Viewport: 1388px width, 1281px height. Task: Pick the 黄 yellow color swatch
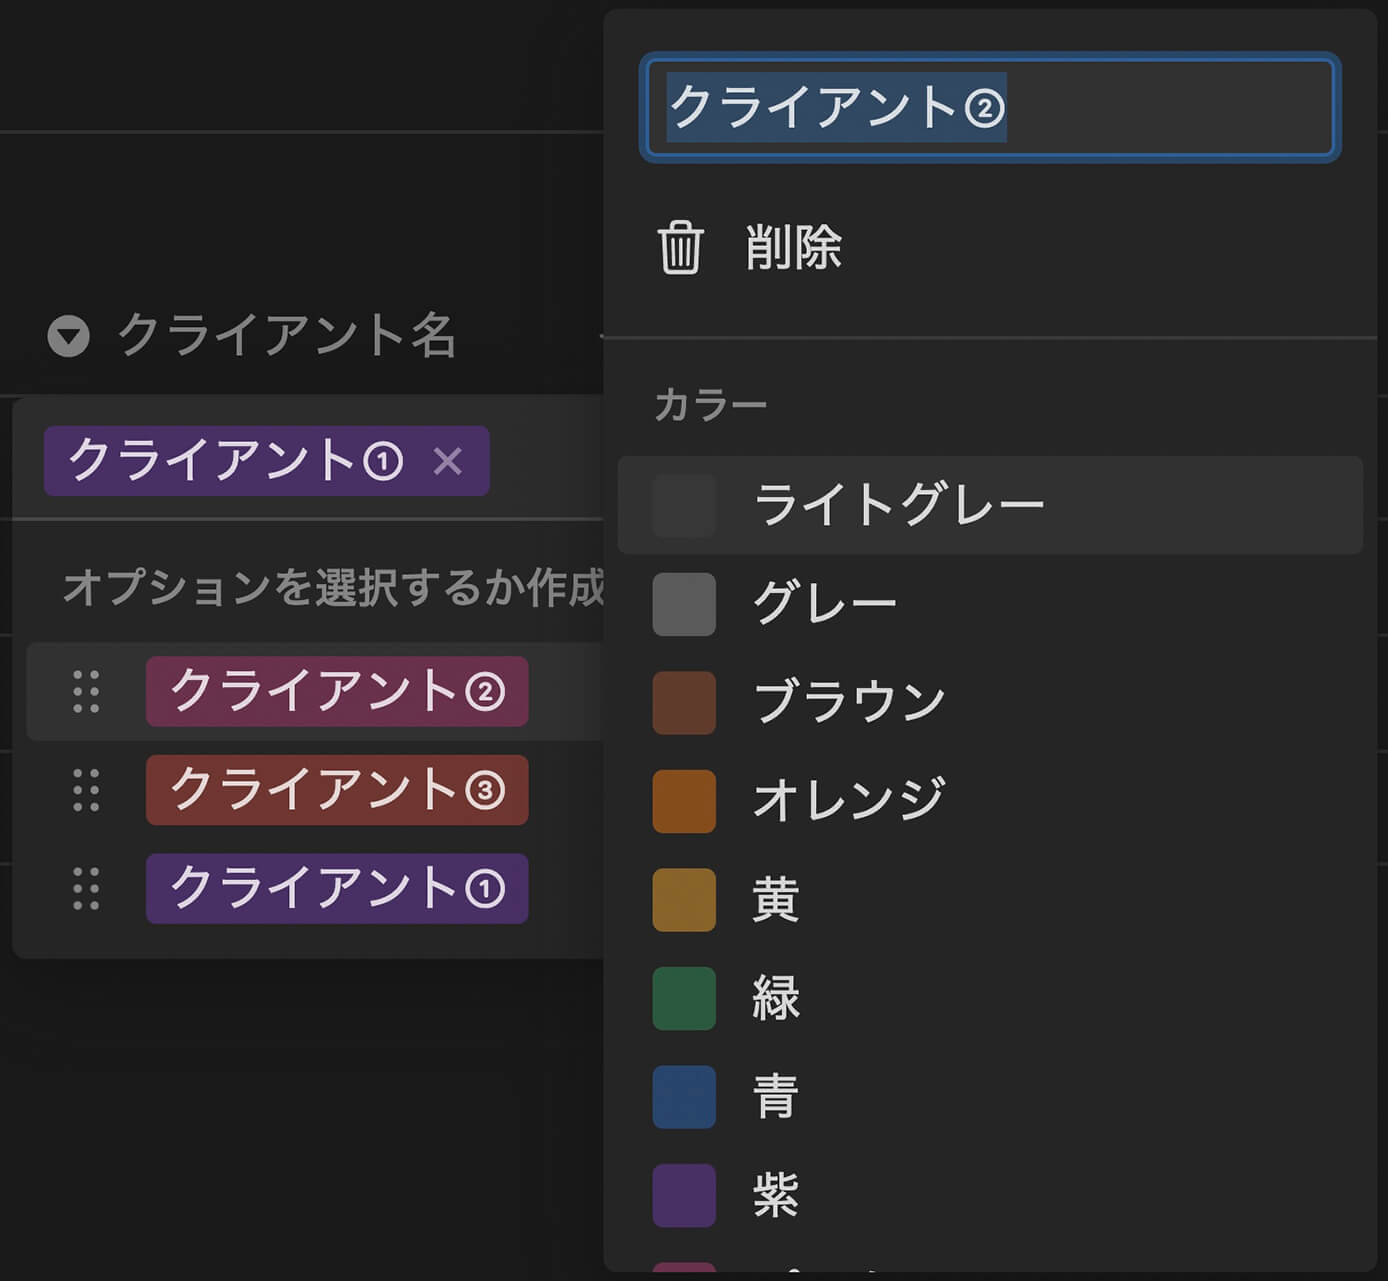pos(684,900)
